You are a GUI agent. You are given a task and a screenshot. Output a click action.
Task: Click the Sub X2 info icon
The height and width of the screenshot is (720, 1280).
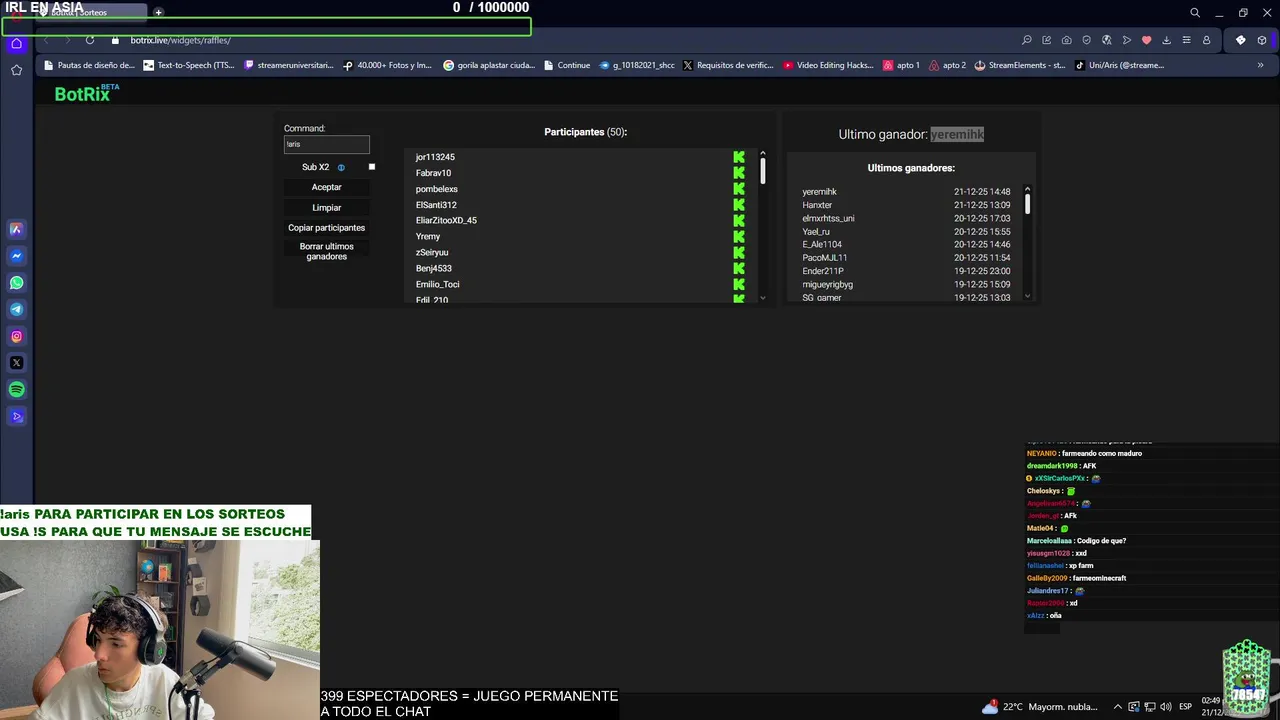tap(341, 167)
